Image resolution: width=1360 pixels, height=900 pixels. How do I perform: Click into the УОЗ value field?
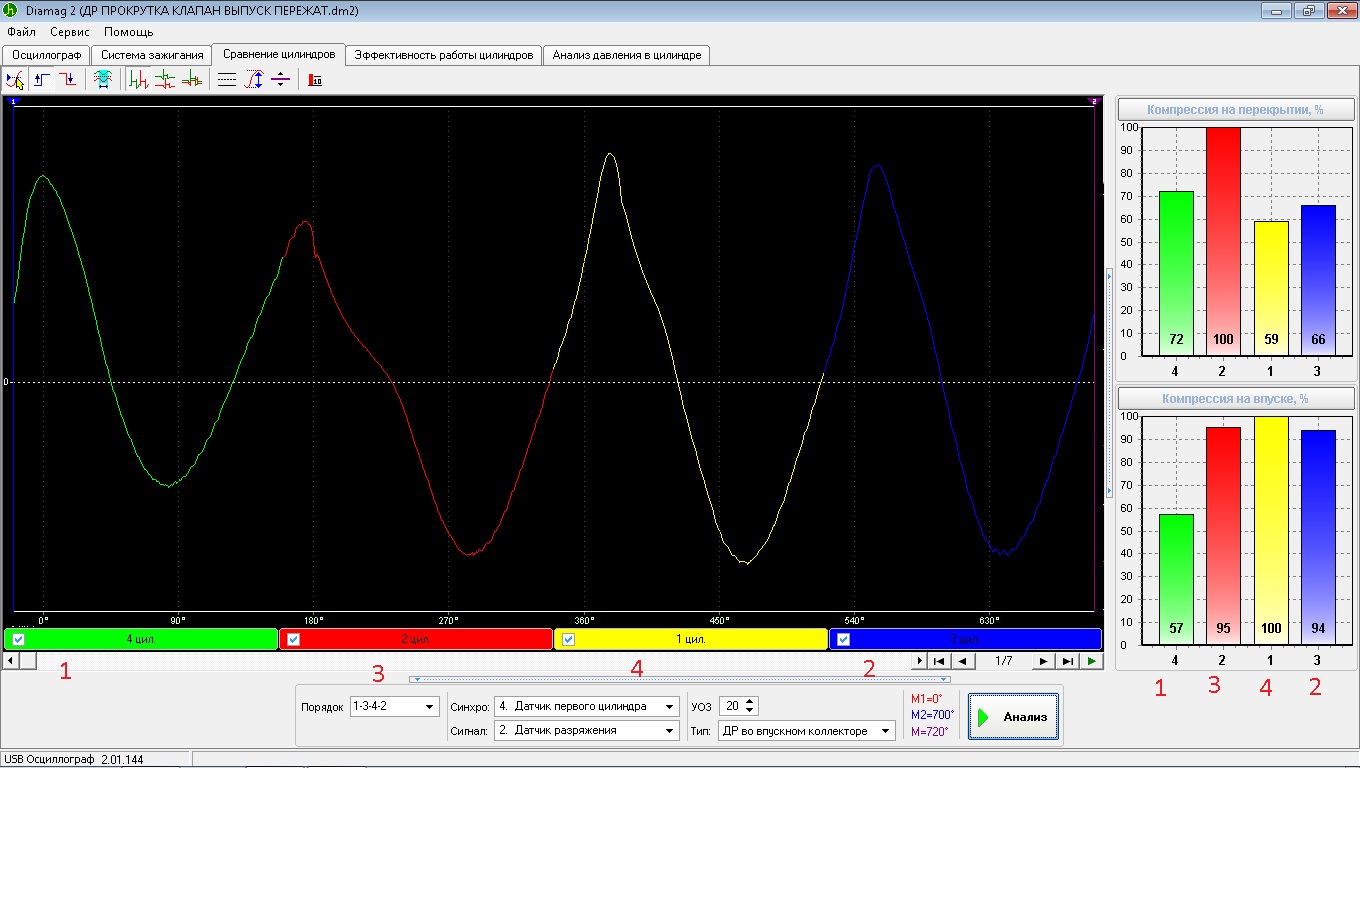[x=732, y=706]
